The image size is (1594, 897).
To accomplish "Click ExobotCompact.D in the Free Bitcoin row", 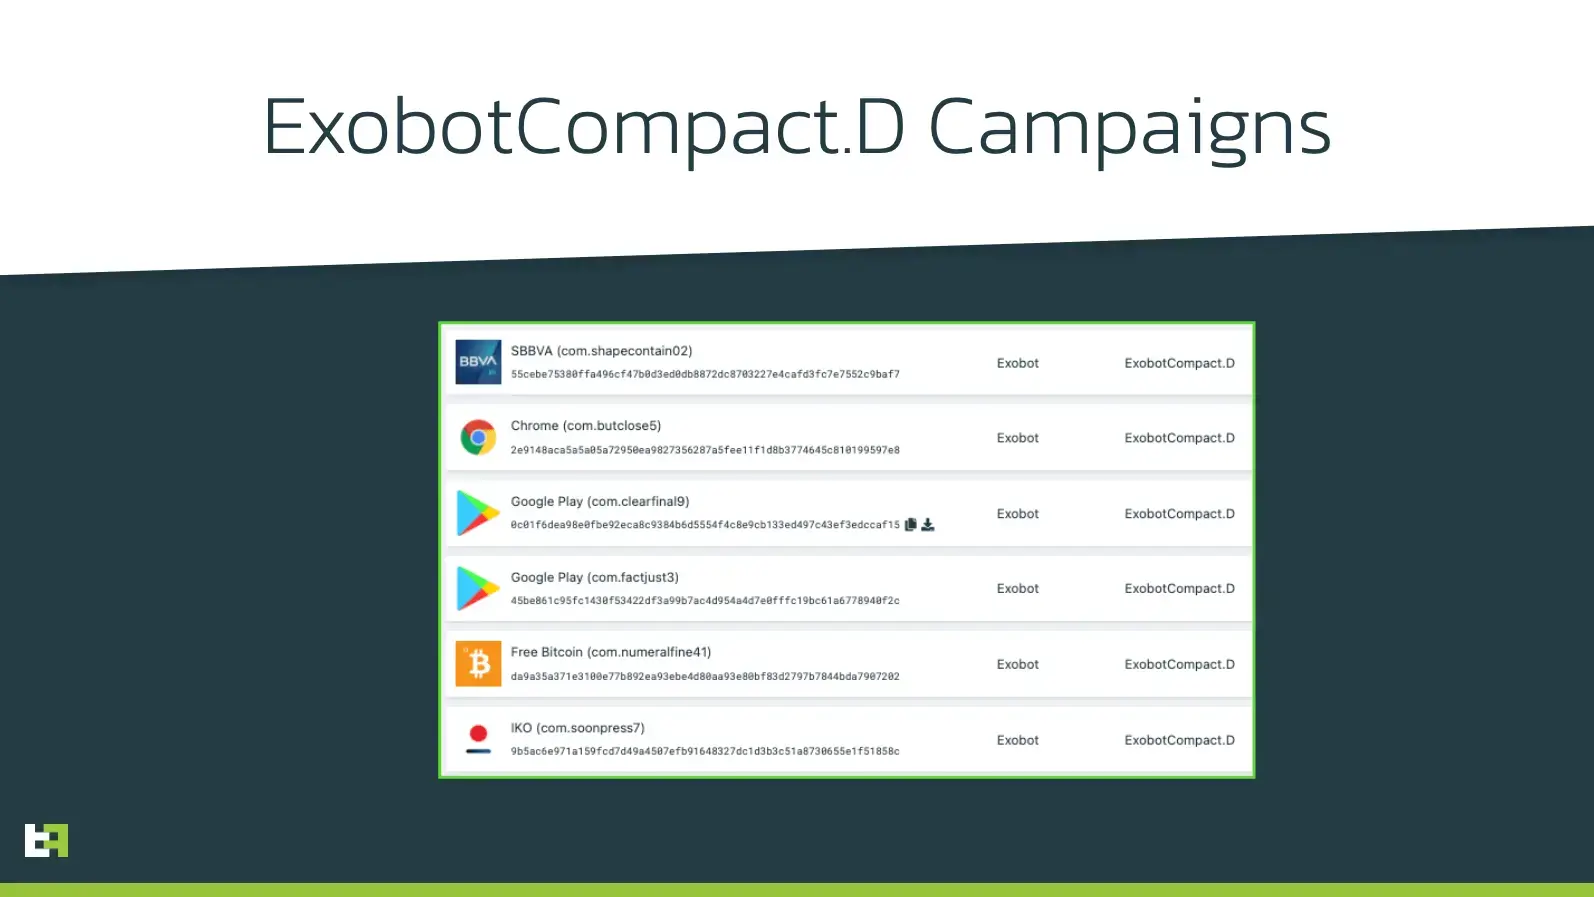I will pyautogui.click(x=1179, y=664).
